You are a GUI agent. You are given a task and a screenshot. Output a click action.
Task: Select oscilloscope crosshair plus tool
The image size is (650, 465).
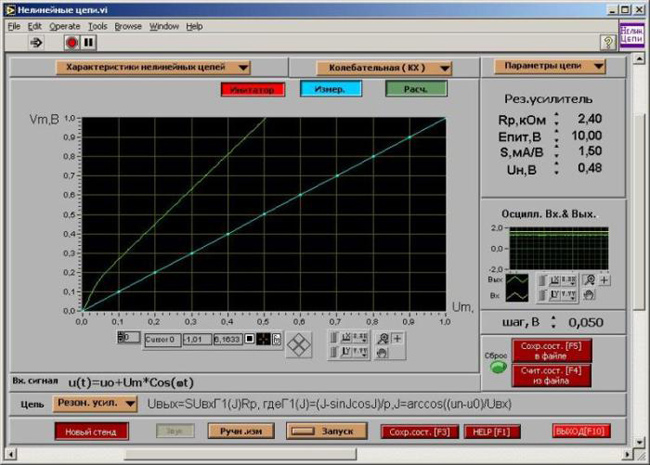tap(604, 281)
